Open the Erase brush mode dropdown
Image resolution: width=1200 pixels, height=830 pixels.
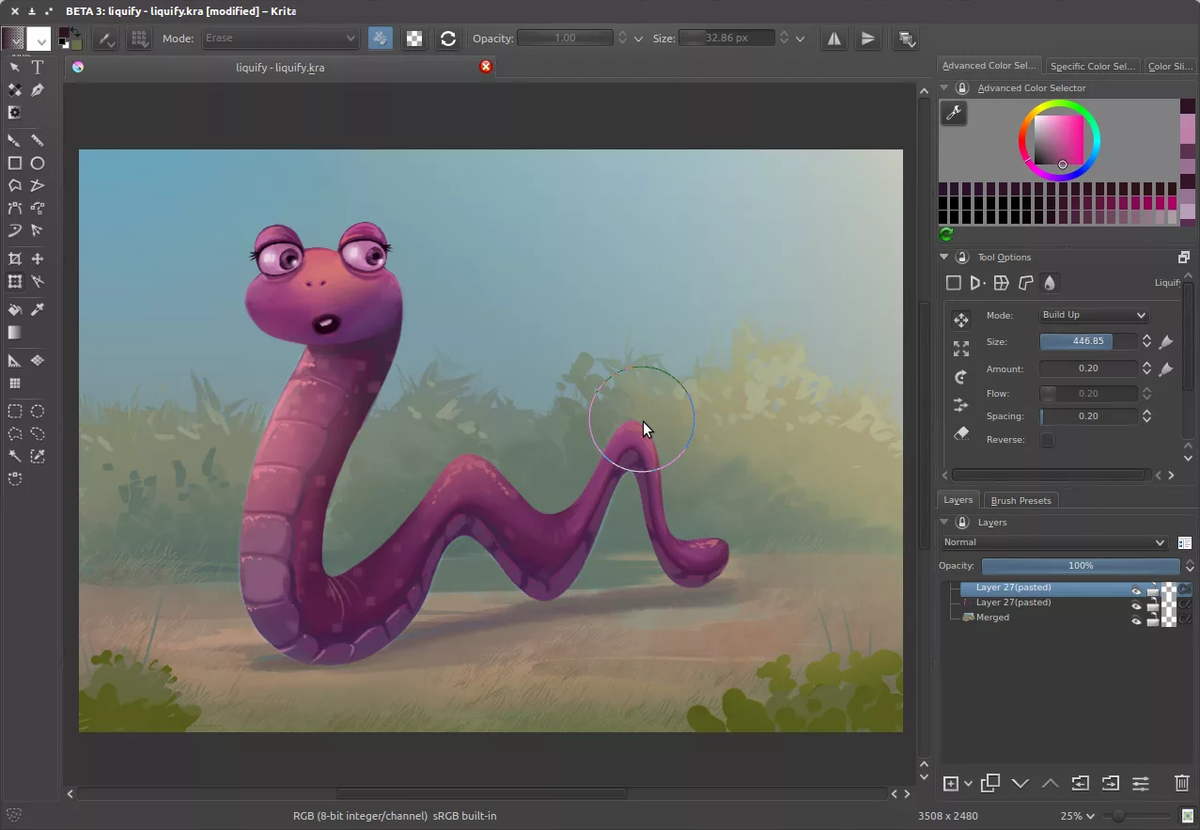coord(280,38)
